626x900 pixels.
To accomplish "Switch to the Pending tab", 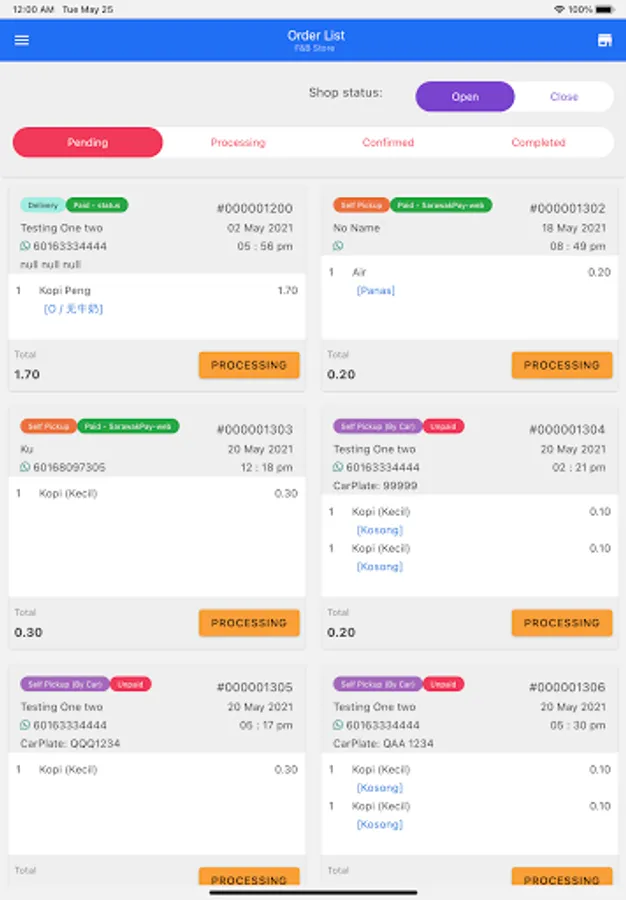I will point(88,142).
